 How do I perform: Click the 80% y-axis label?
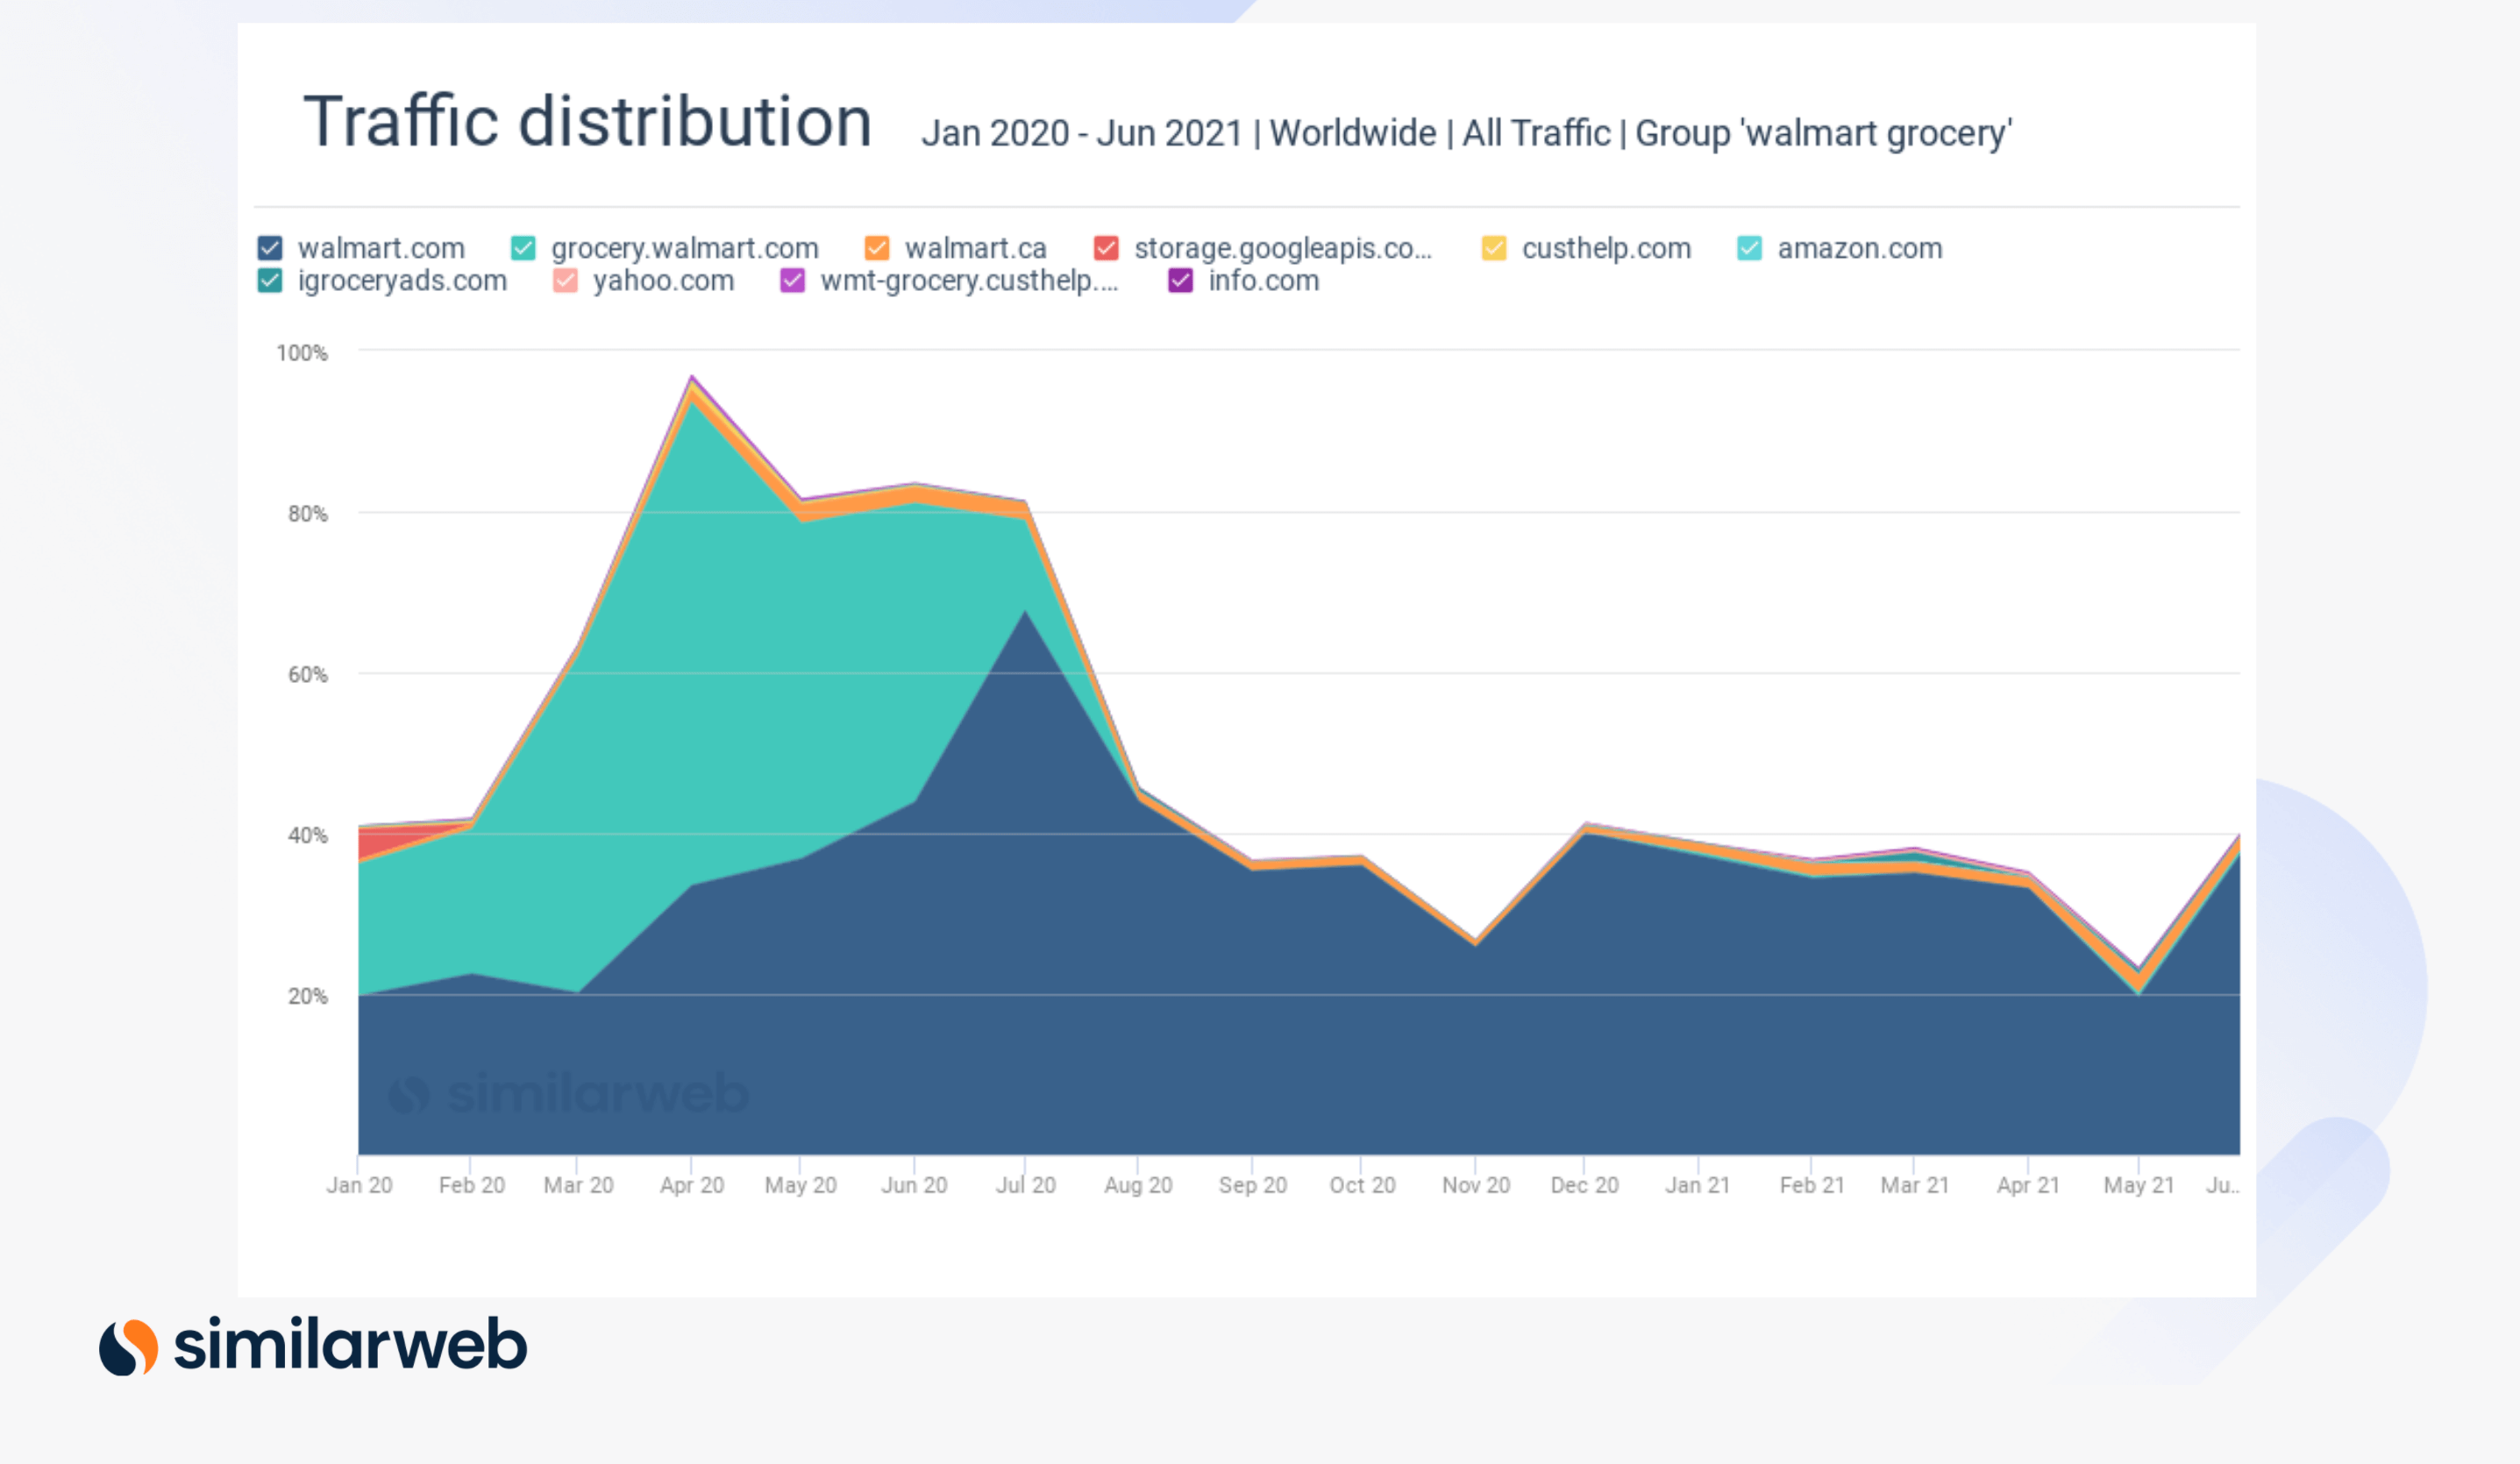coord(308,514)
